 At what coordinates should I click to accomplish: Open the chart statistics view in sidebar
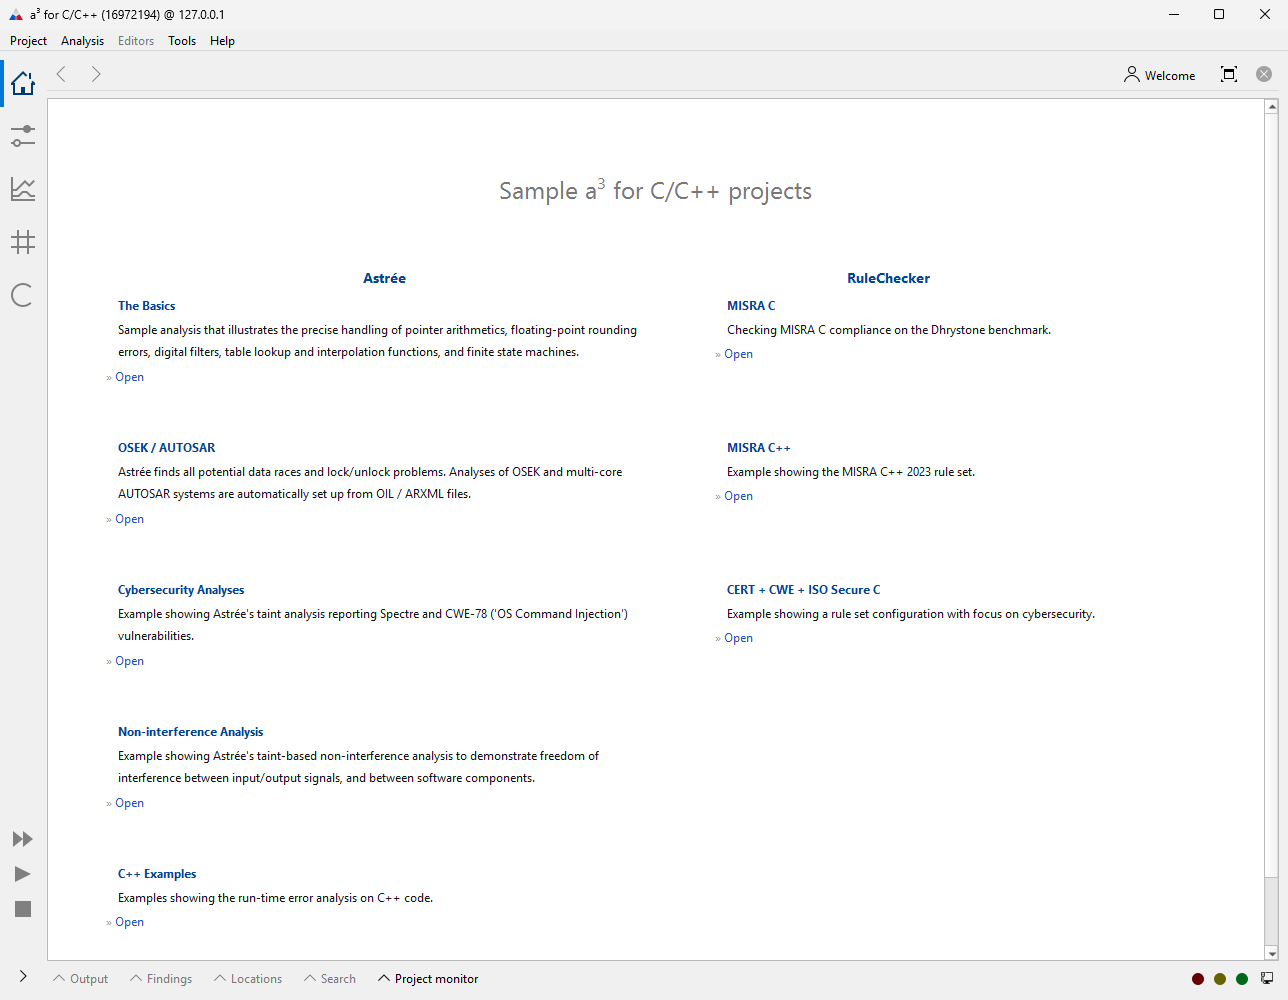pos(23,189)
